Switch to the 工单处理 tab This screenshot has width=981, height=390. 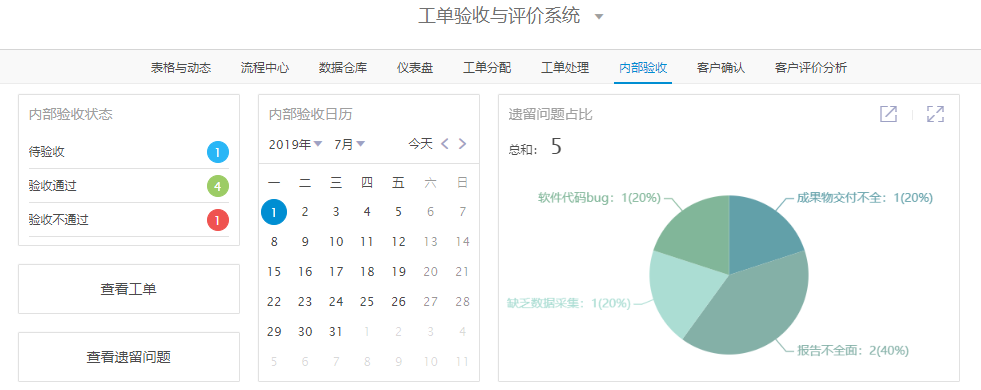click(565, 68)
